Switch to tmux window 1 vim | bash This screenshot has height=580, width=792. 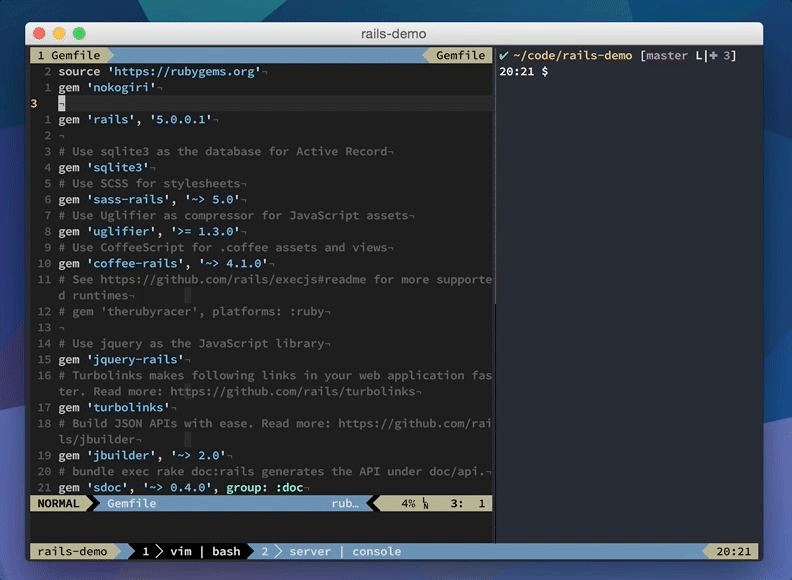click(x=190, y=551)
